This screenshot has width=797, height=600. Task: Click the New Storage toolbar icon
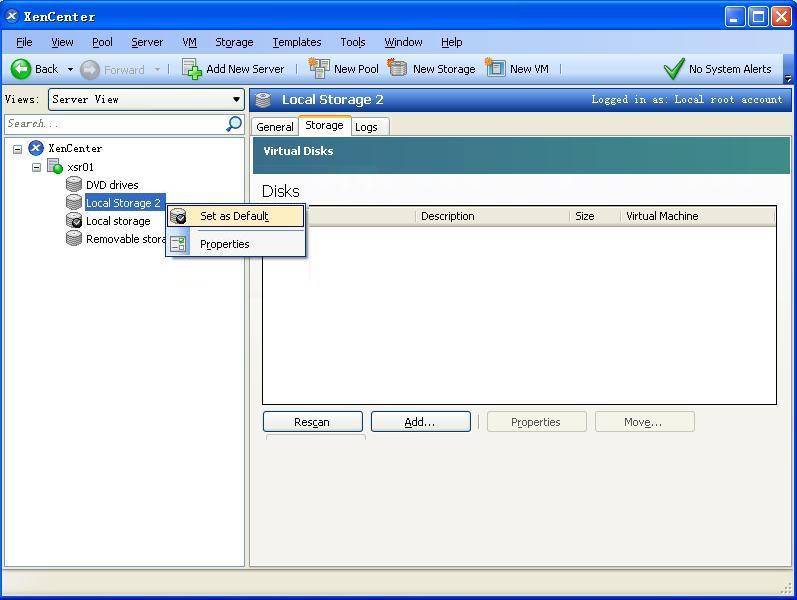click(397, 67)
